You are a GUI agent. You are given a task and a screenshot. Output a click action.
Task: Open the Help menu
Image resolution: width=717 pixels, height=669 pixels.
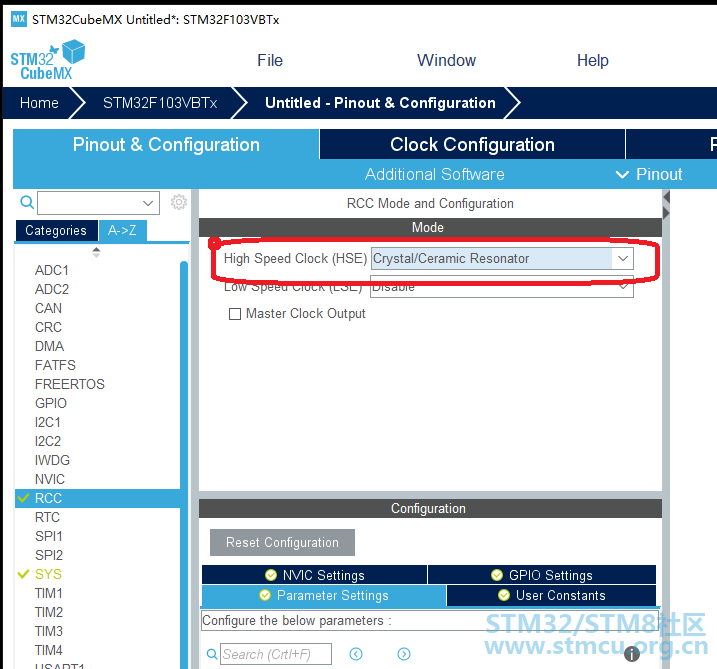(x=593, y=60)
